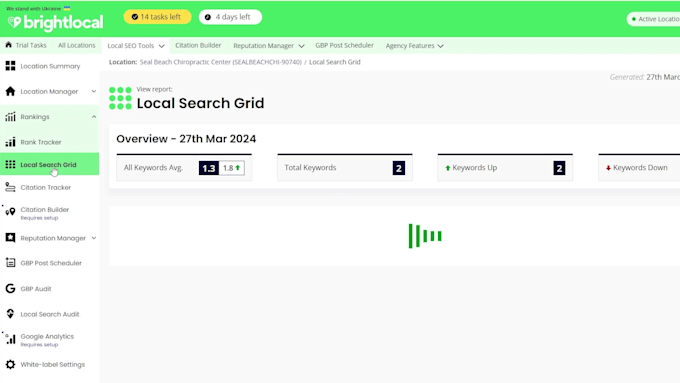Open GBP Post Scheduler in top navigation
The width and height of the screenshot is (680, 383).
(344, 45)
